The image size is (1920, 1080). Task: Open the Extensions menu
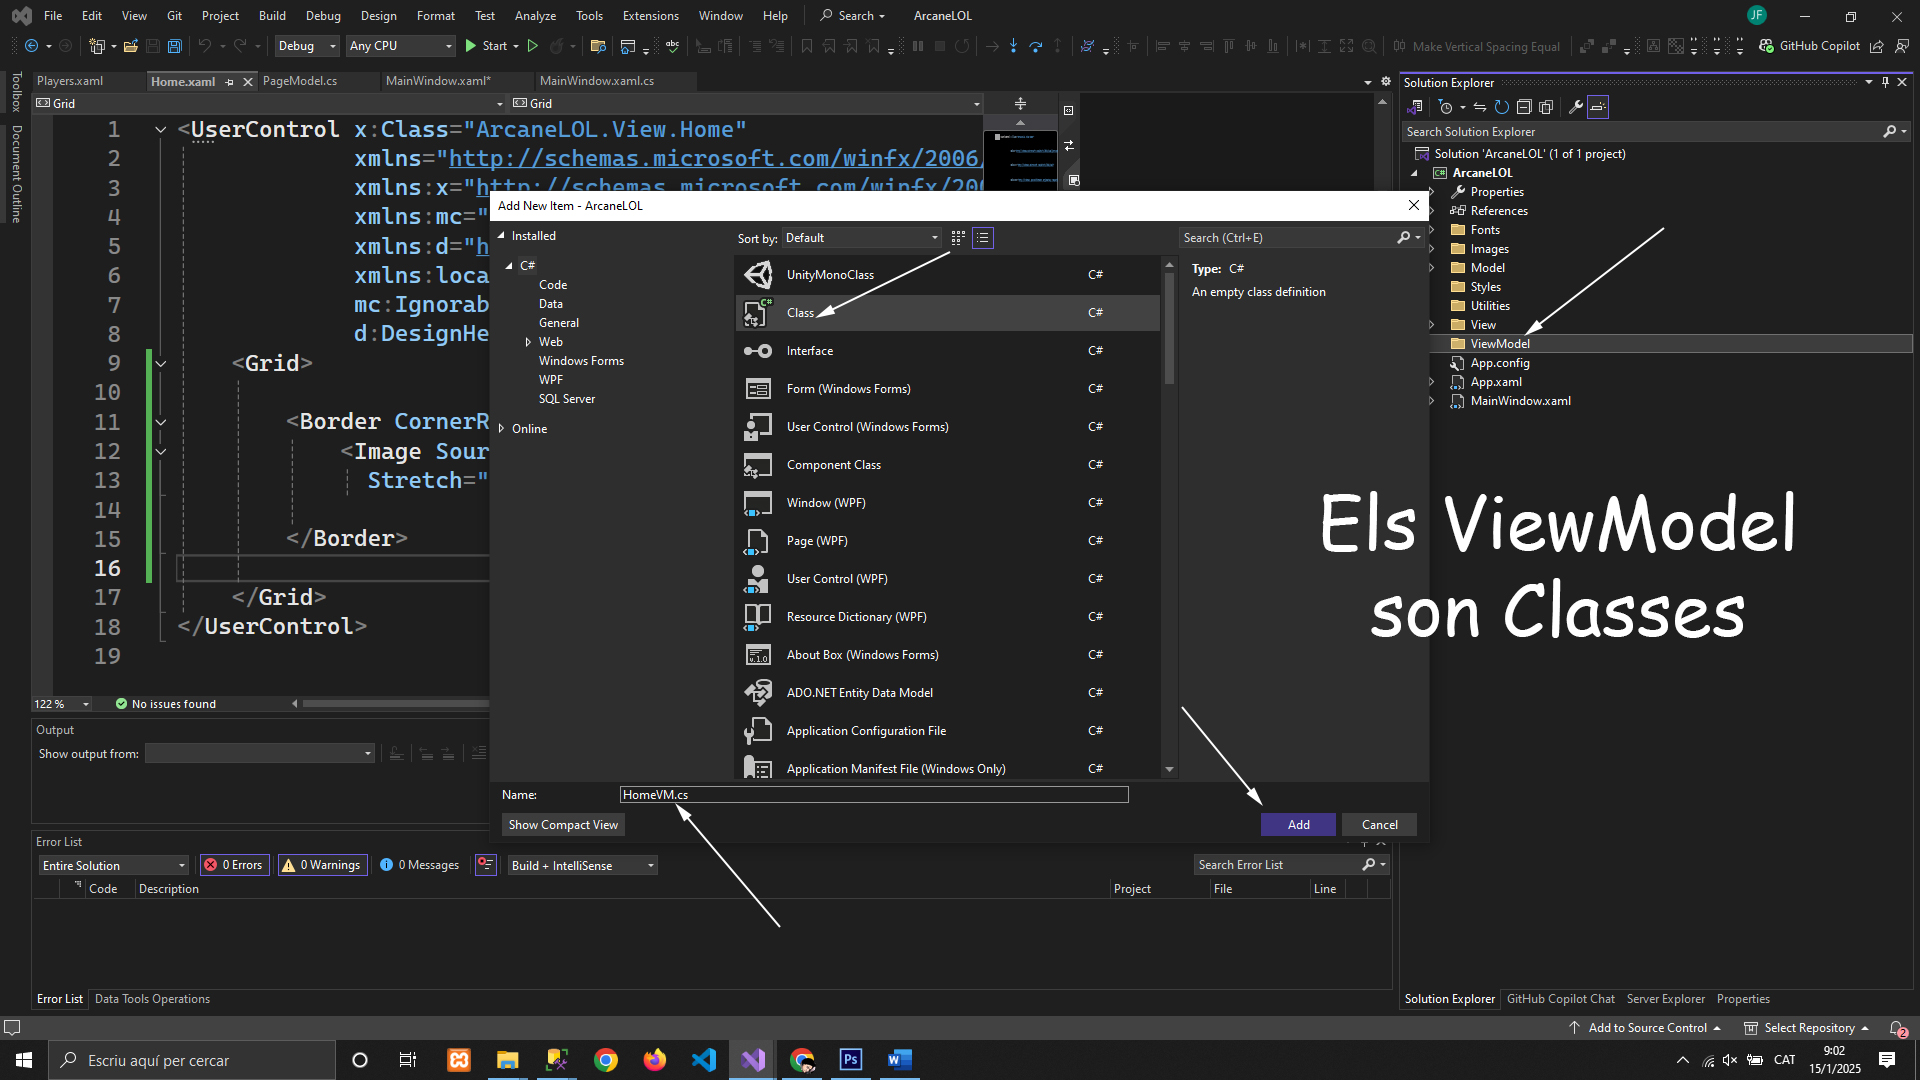pos(650,16)
